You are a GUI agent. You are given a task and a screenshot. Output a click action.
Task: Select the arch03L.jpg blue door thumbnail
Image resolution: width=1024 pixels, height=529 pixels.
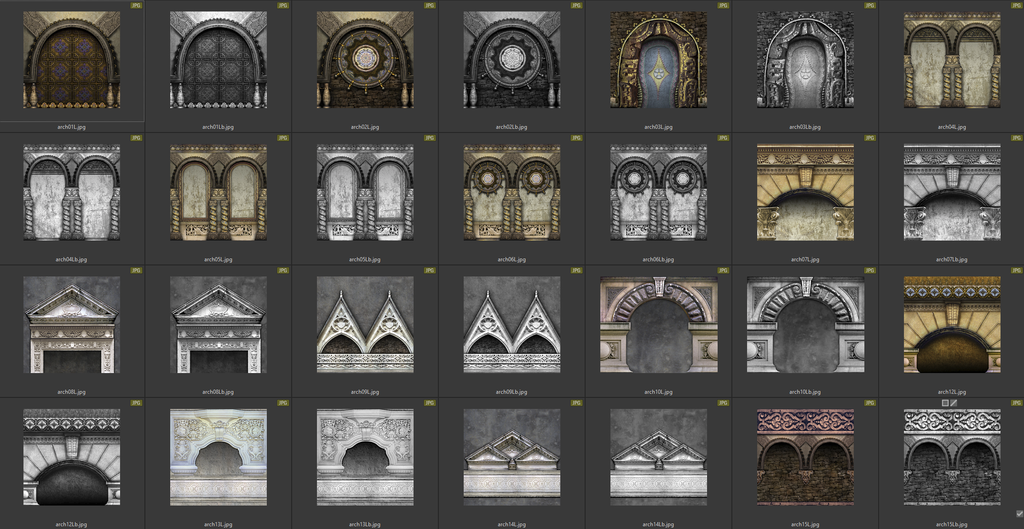(658, 60)
